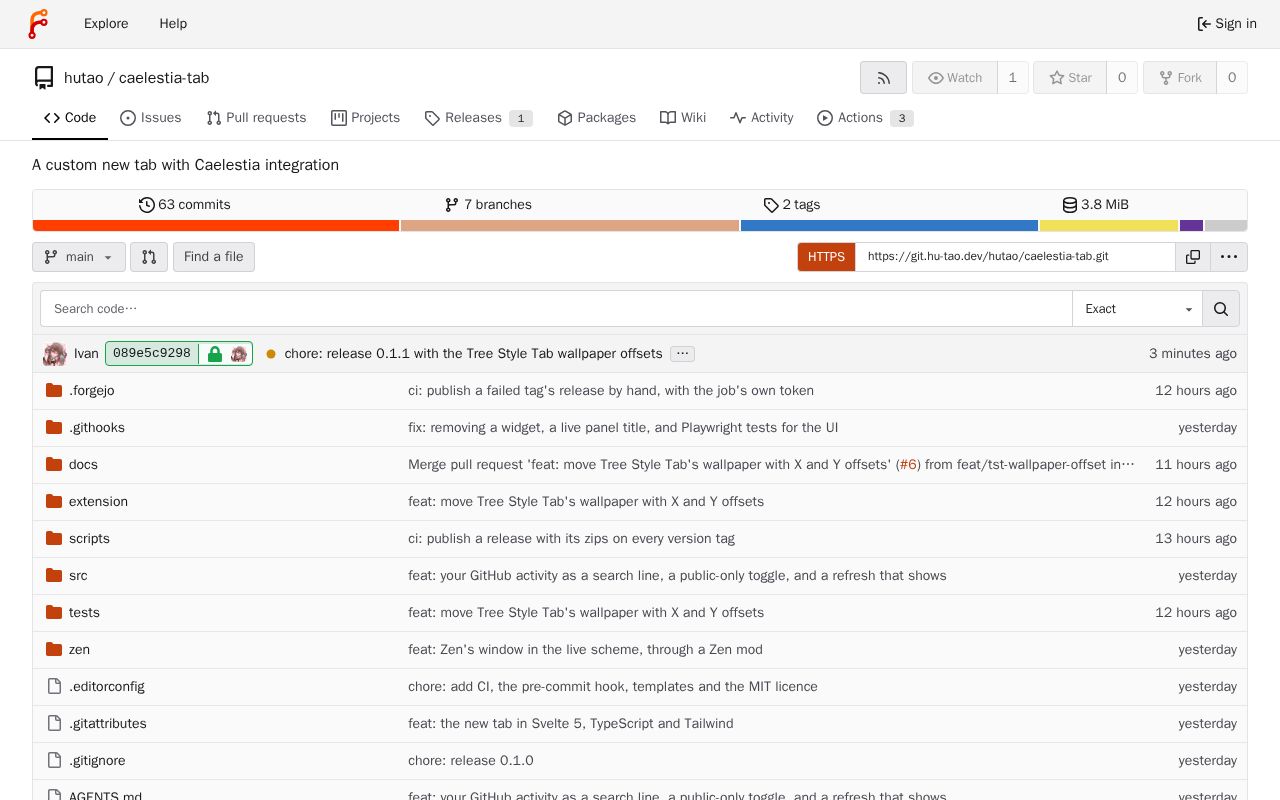Expand the commit message ellipsis
The image size is (1280, 800).
click(682, 354)
